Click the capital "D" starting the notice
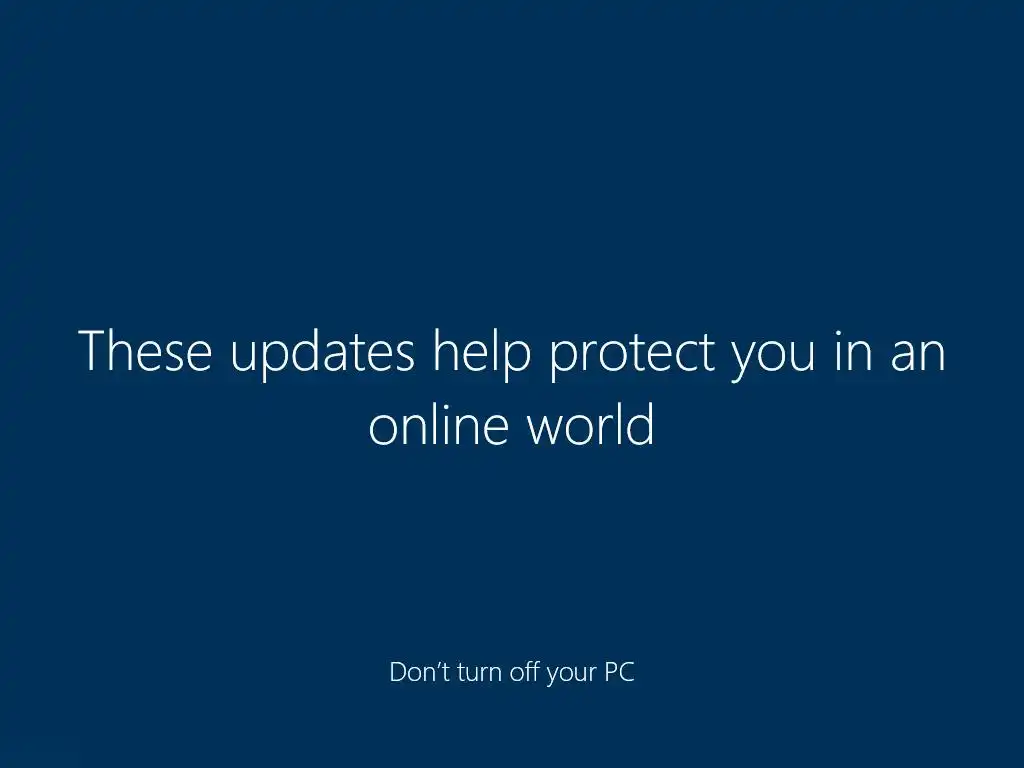This screenshot has width=1024, height=768. (398, 672)
